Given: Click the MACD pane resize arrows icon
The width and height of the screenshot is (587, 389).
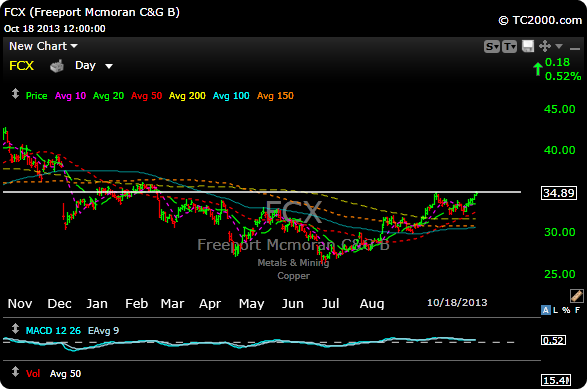Looking at the screenshot, I should tap(15, 329).
